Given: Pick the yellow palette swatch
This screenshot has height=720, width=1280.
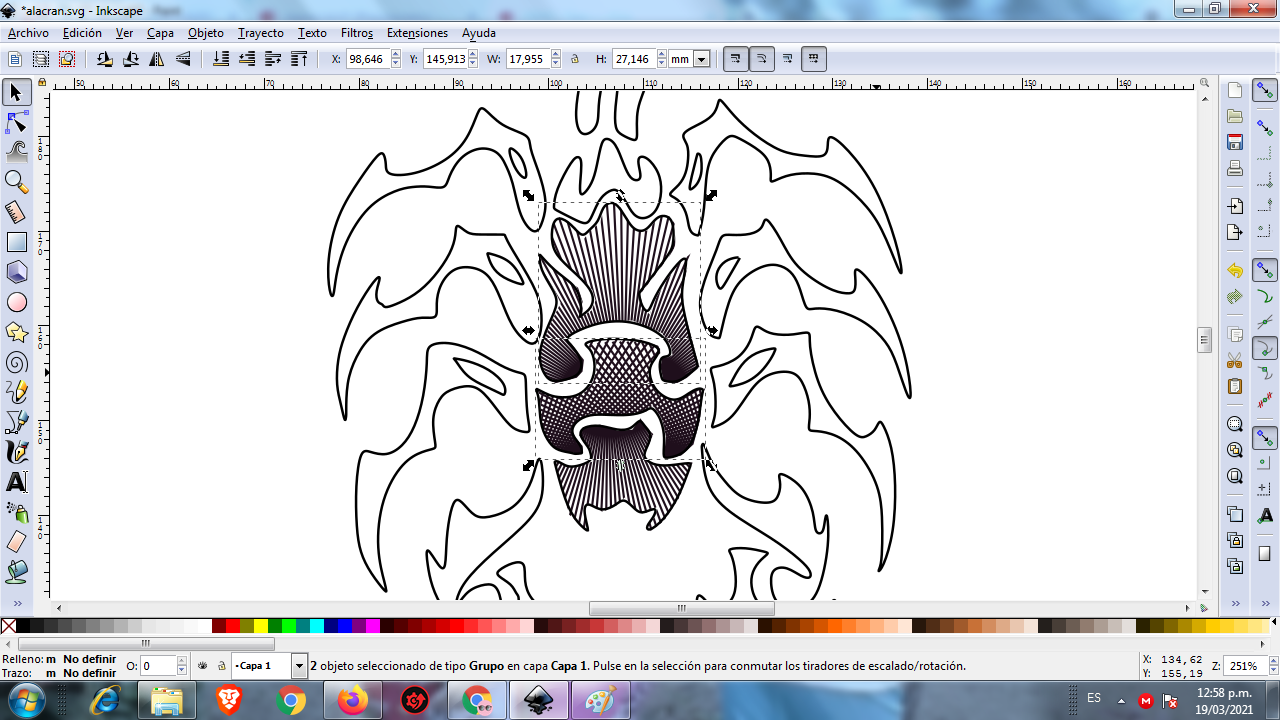Looking at the screenshot, I should pos(260,626).
